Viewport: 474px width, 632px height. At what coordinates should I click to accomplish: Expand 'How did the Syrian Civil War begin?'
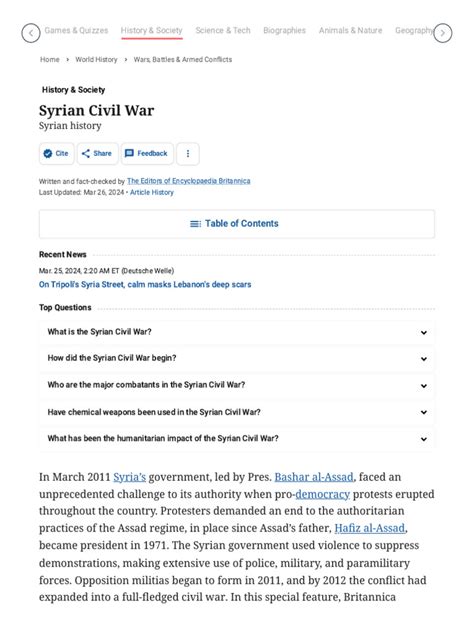coord(237,358)
